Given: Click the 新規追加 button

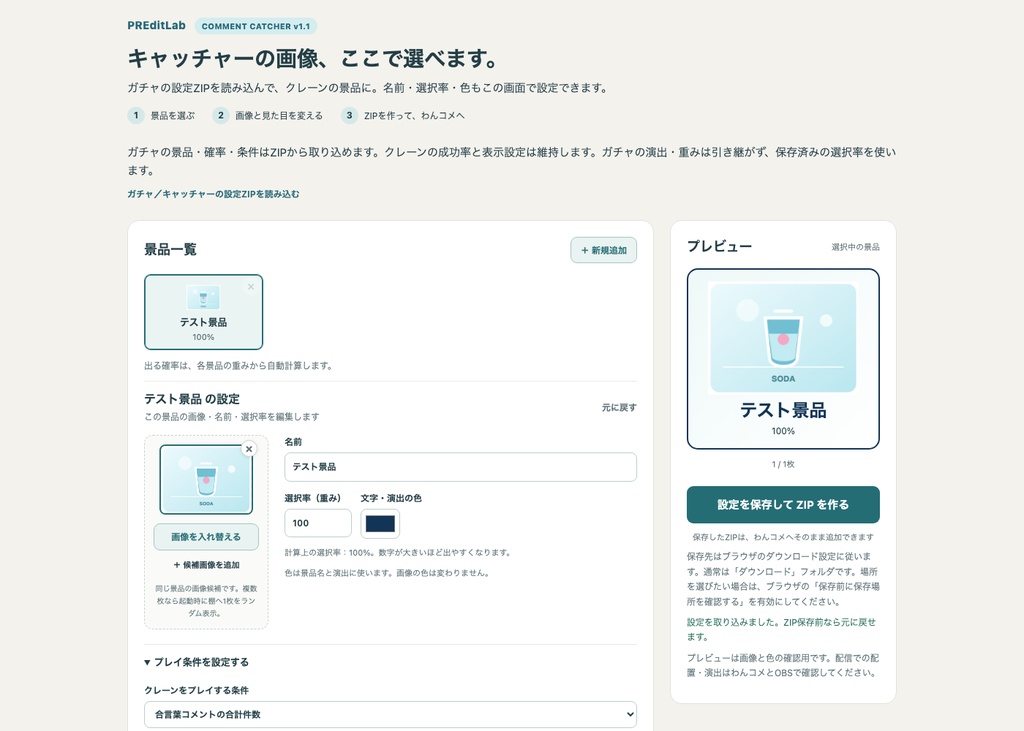Looking at the screenshot, I should tap(603, 250).
